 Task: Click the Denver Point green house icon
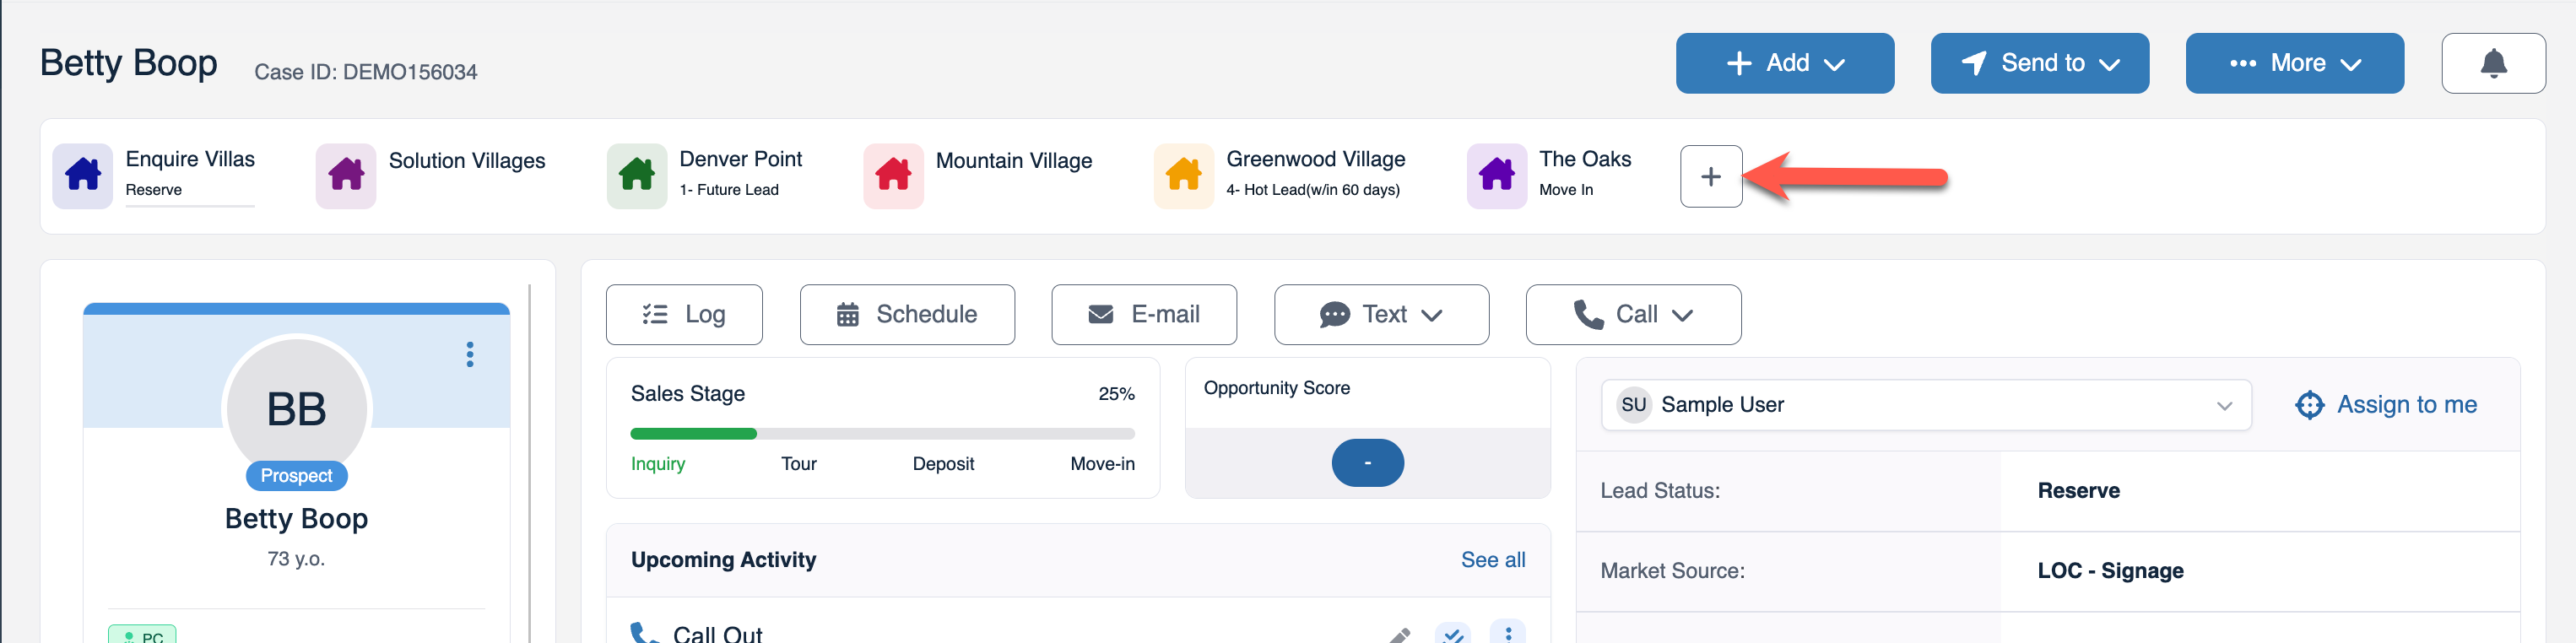pos(636,175)
